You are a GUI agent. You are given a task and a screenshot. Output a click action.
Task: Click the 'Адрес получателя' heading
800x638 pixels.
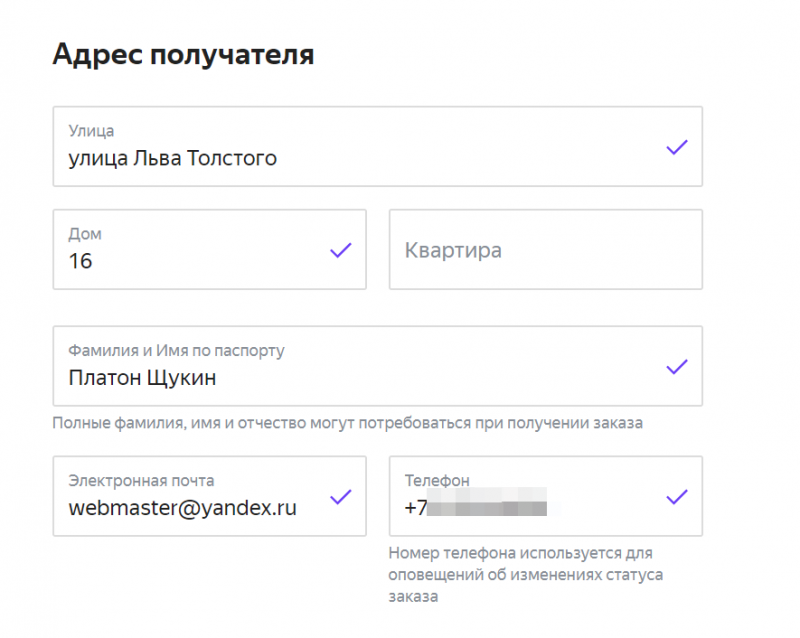tap(183, 54)
